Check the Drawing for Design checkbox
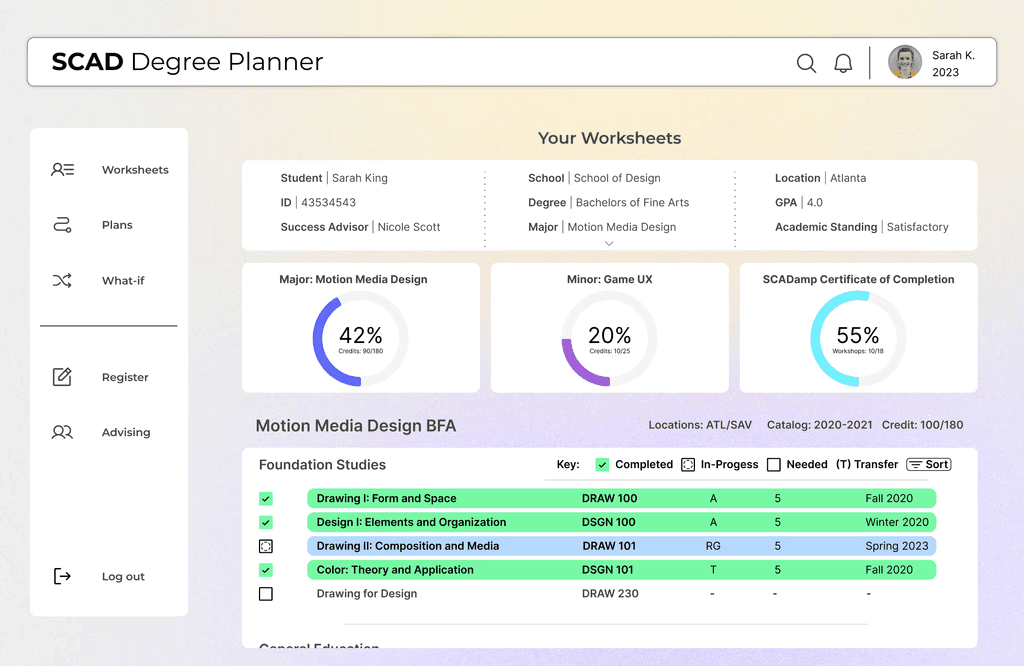1024x666 pixels. (266, 594)
